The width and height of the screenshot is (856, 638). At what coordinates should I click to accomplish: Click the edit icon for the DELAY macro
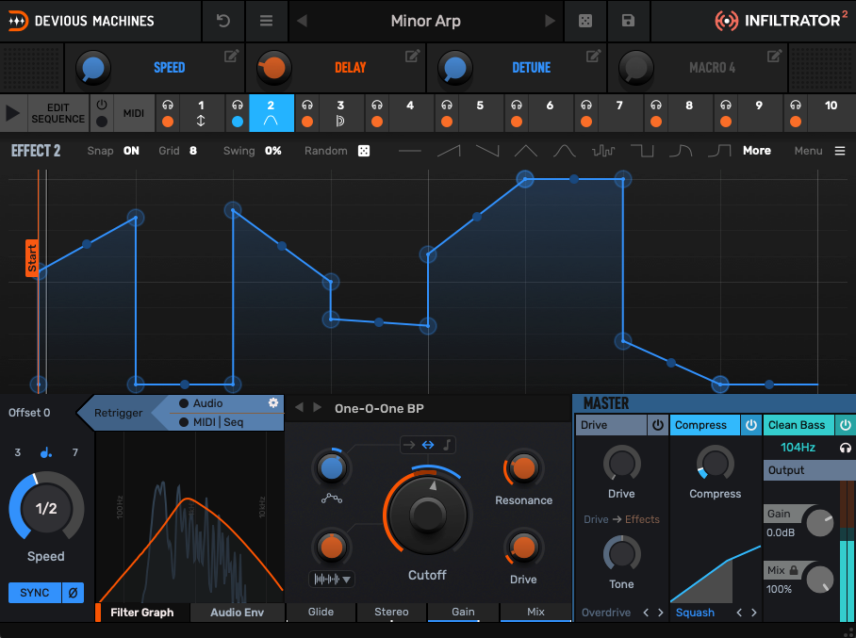pos(412,56)
